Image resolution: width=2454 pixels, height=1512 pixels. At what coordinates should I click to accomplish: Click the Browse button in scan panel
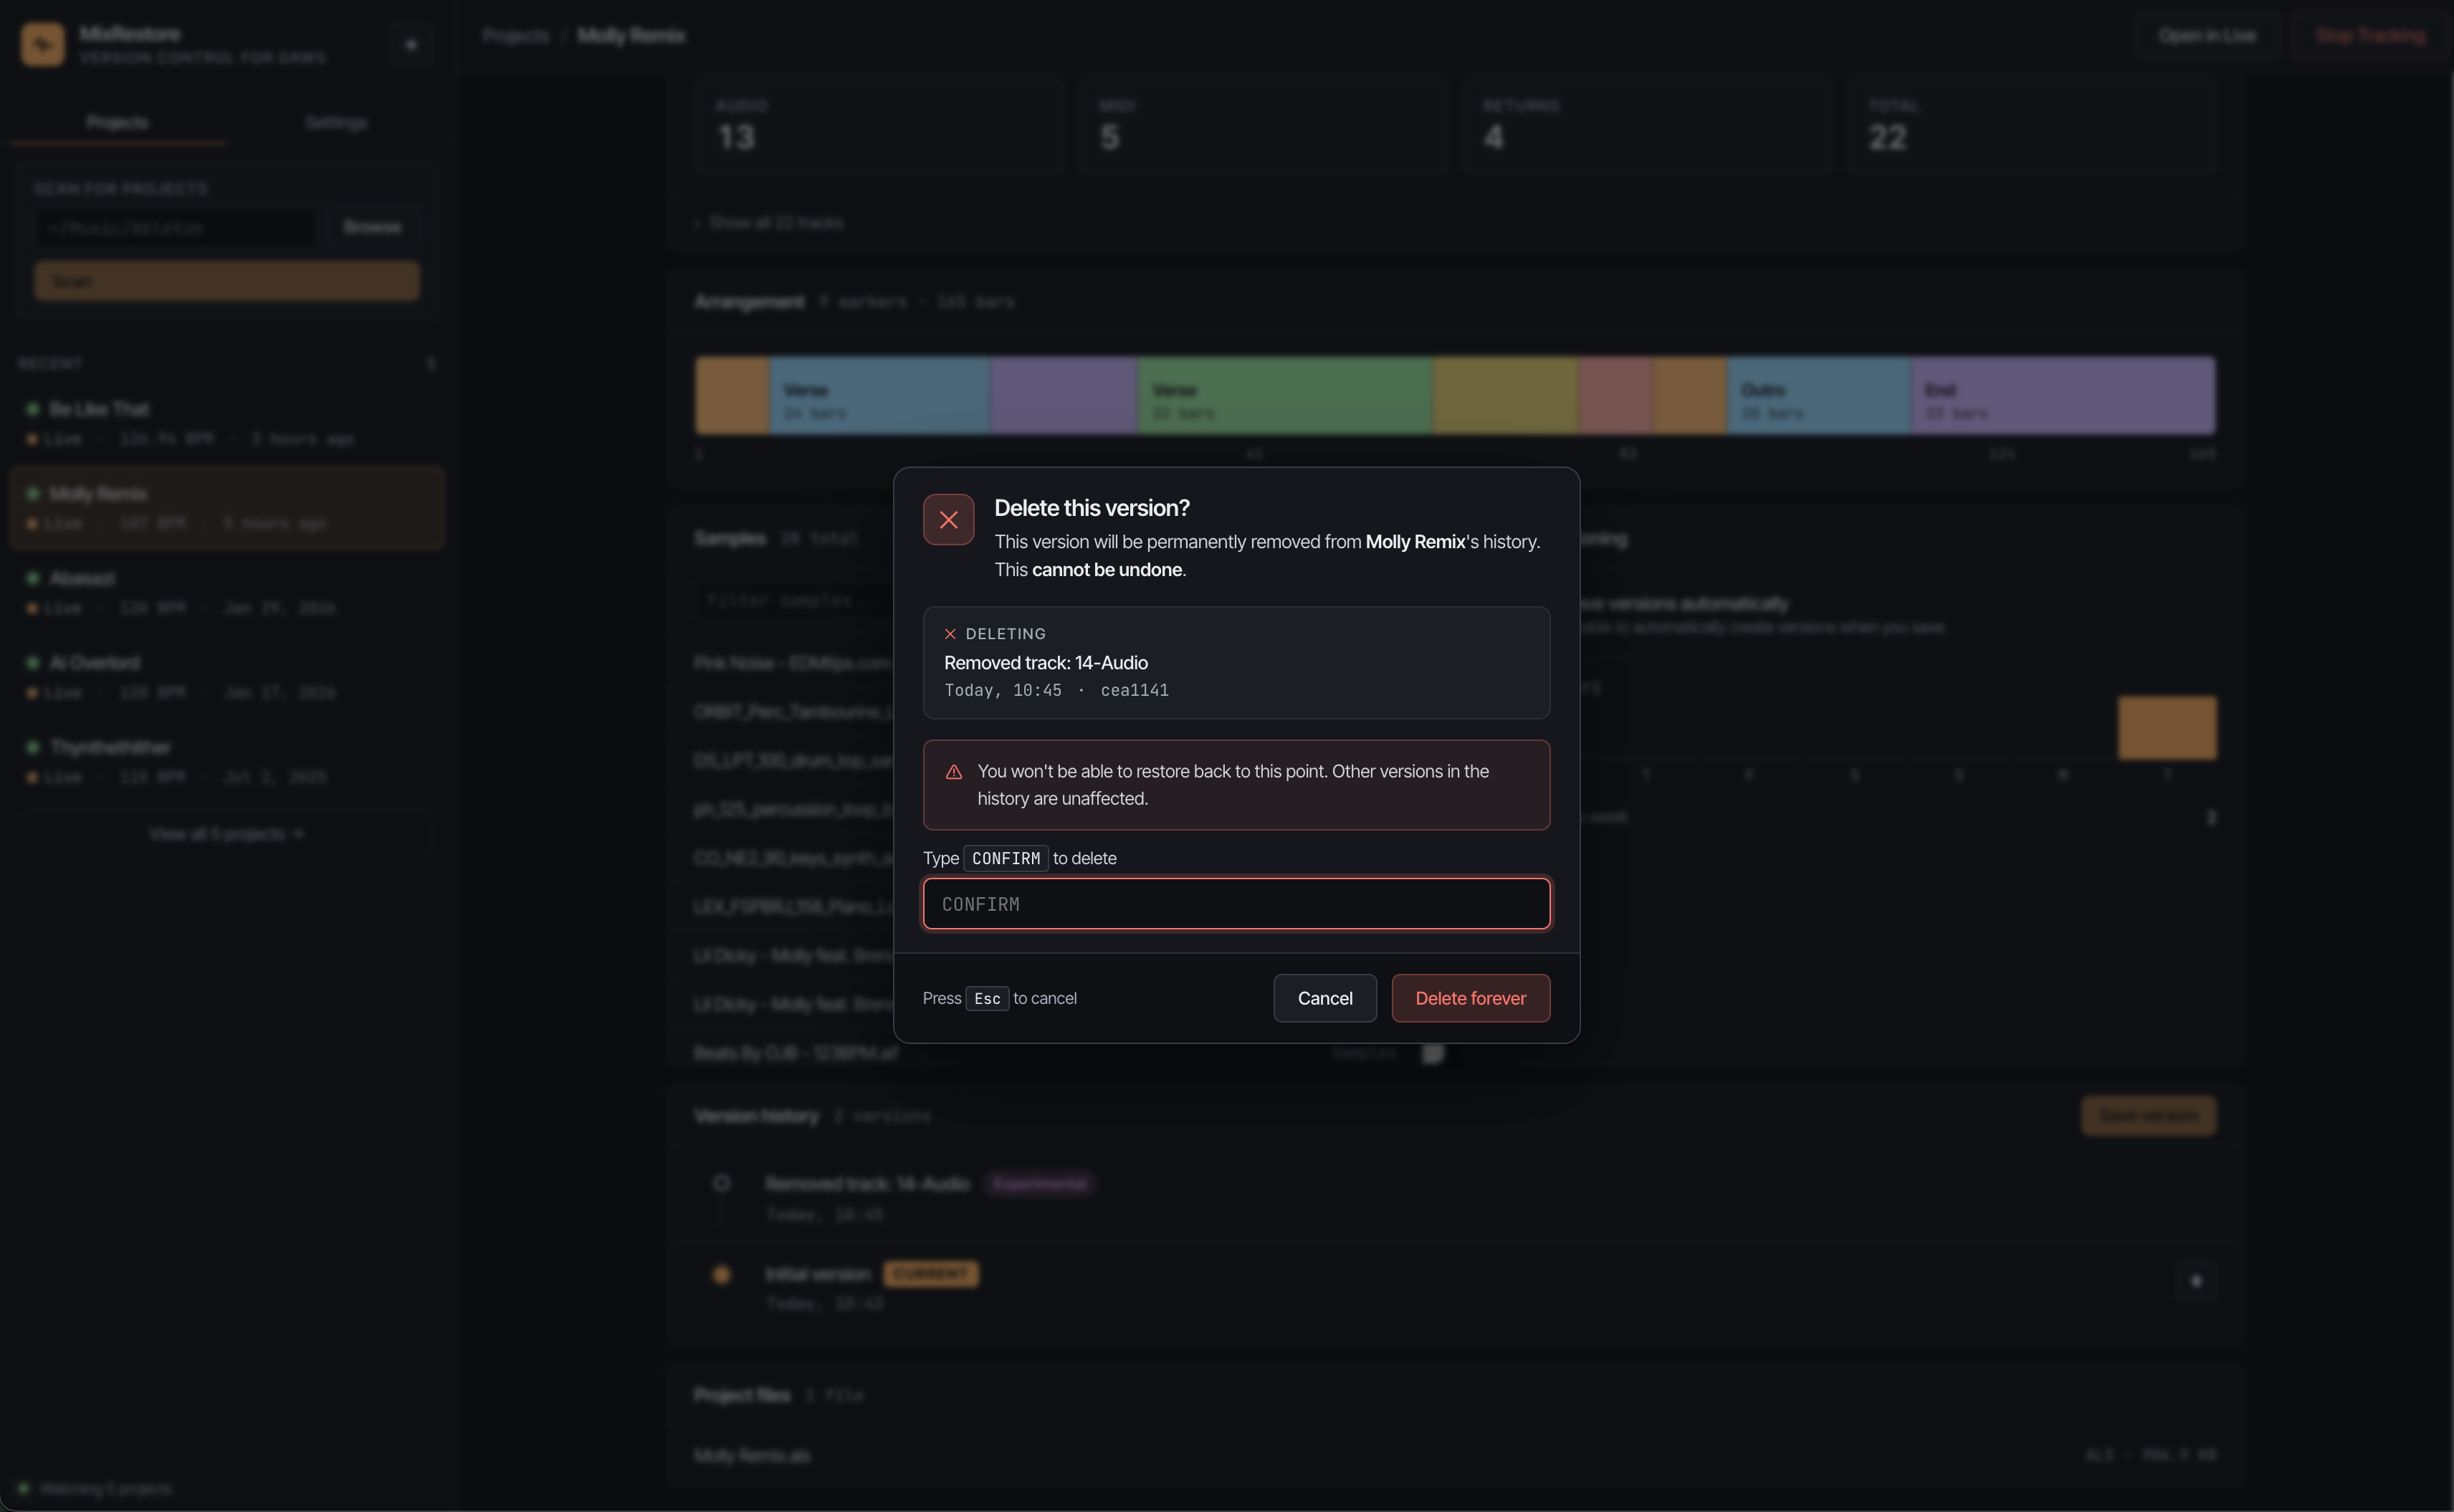tap(372, 228)
